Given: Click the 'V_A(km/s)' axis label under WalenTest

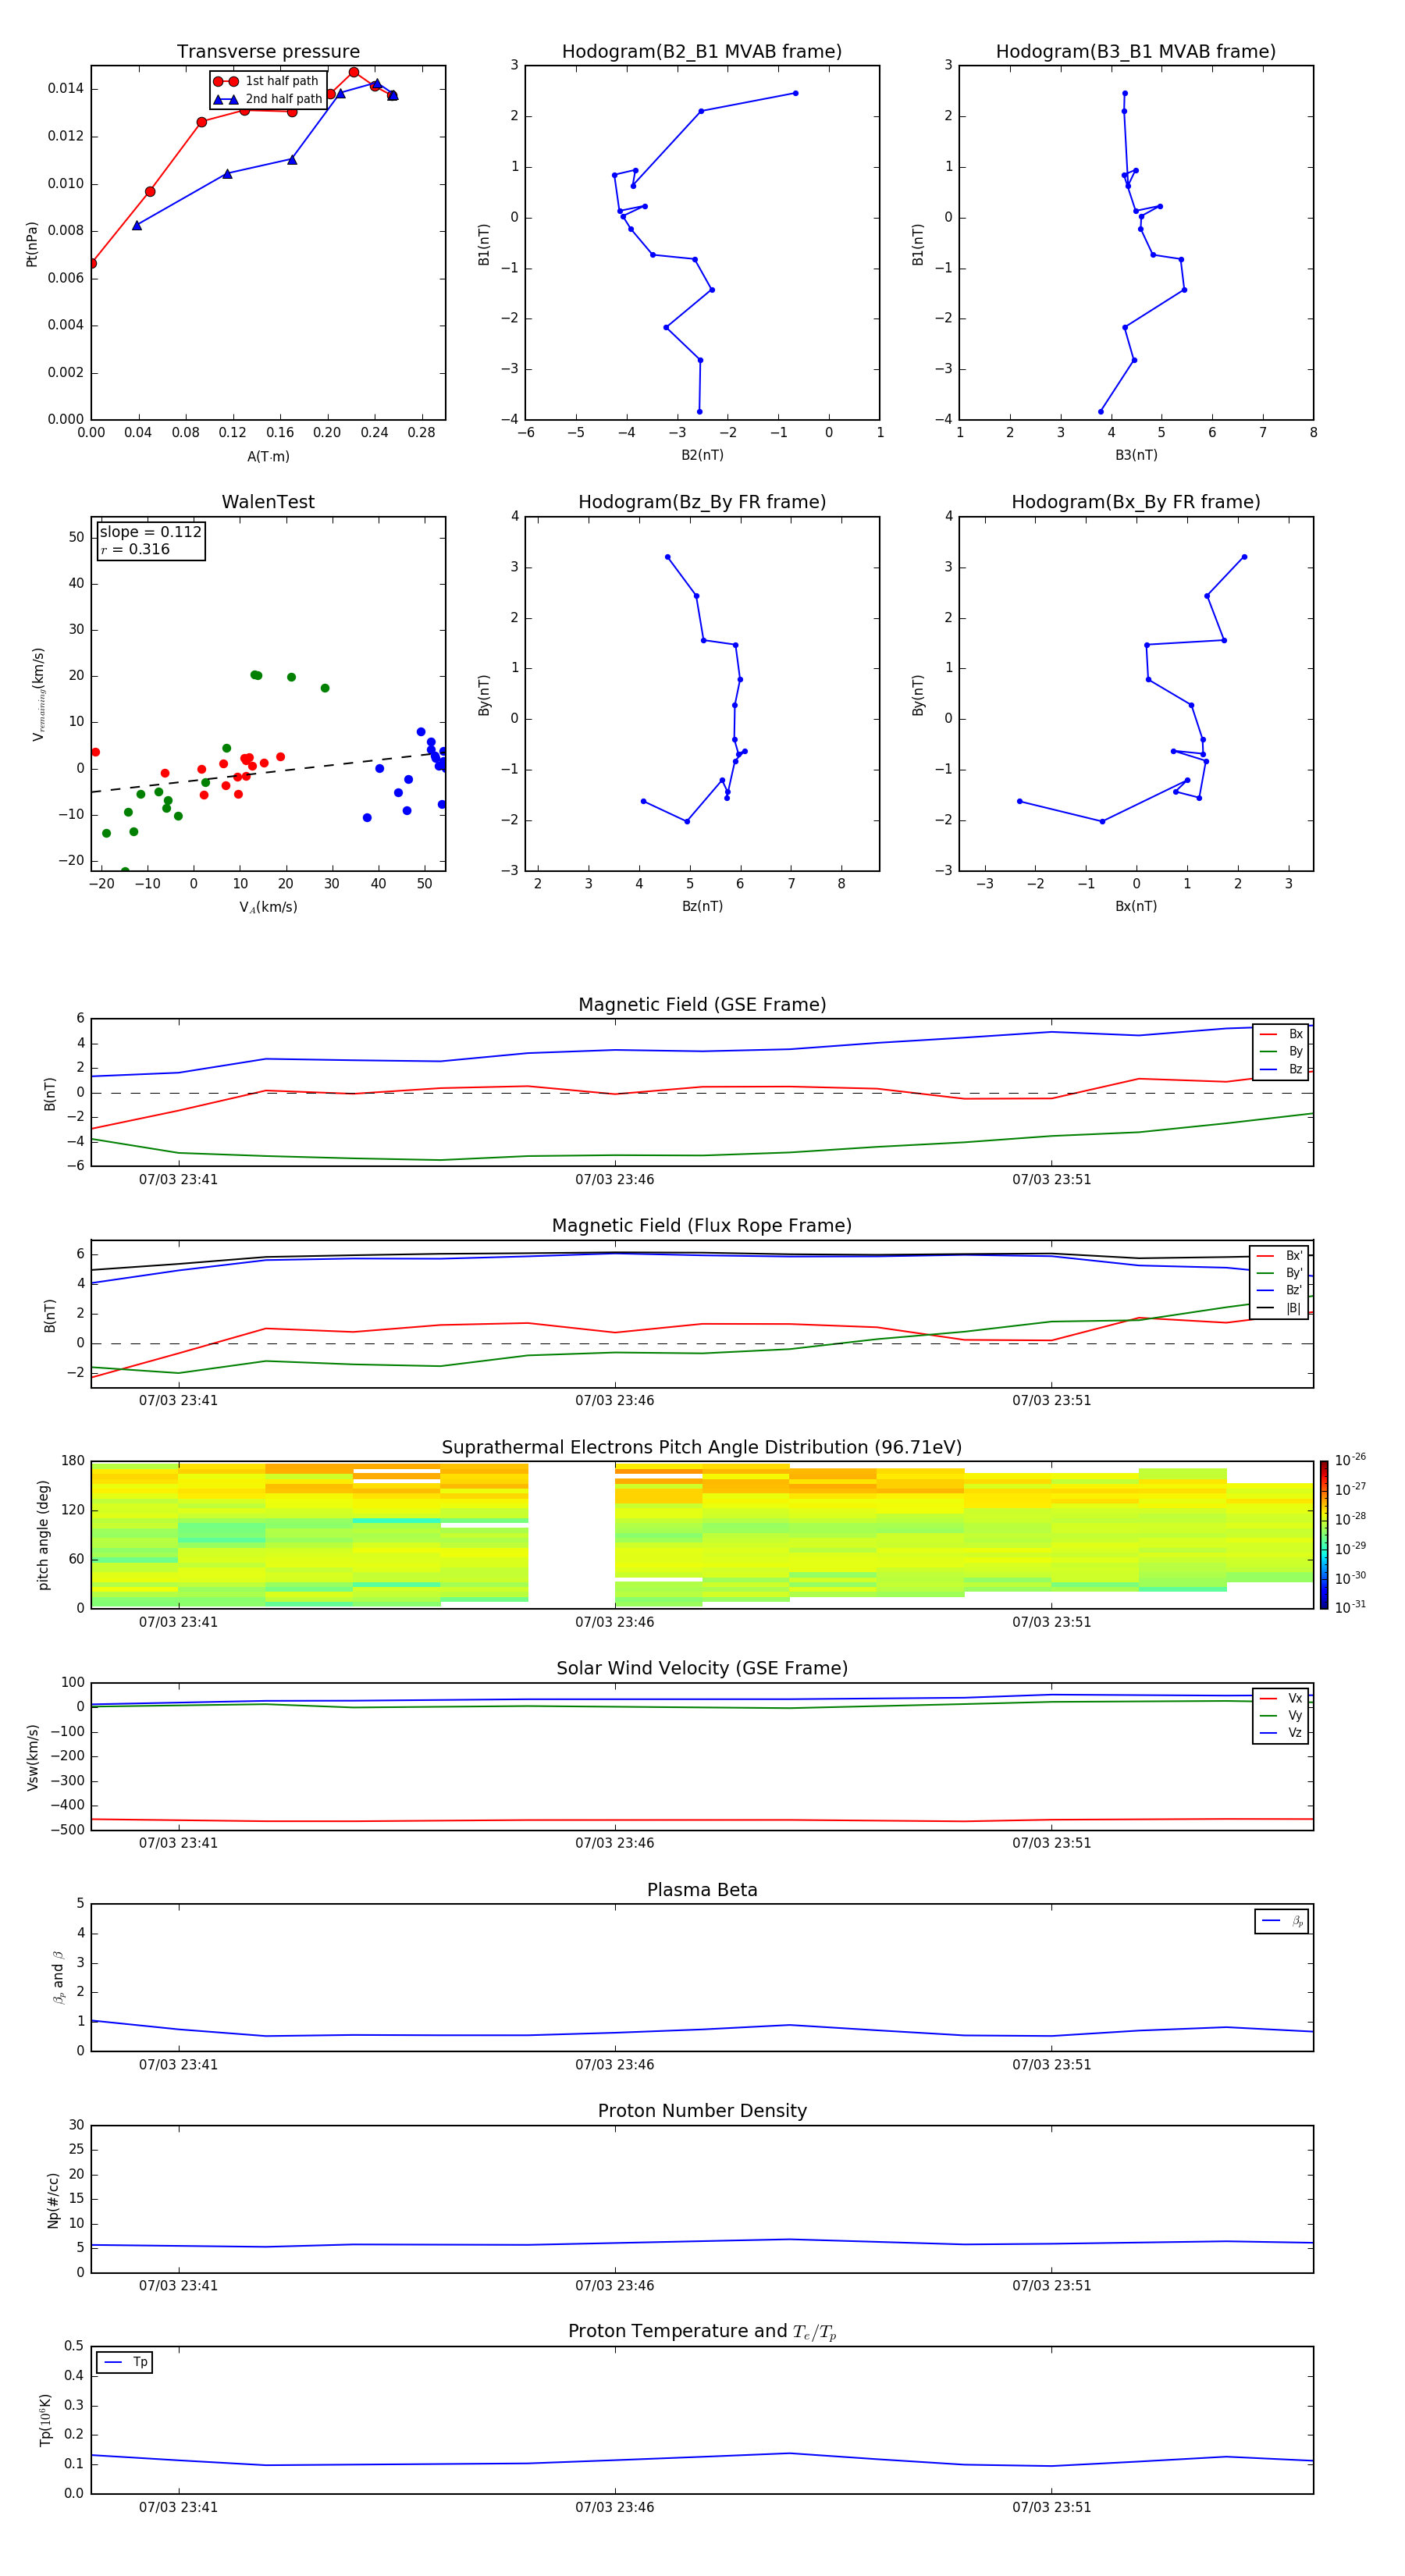Looking at the screenshot, I should point(268,907).
